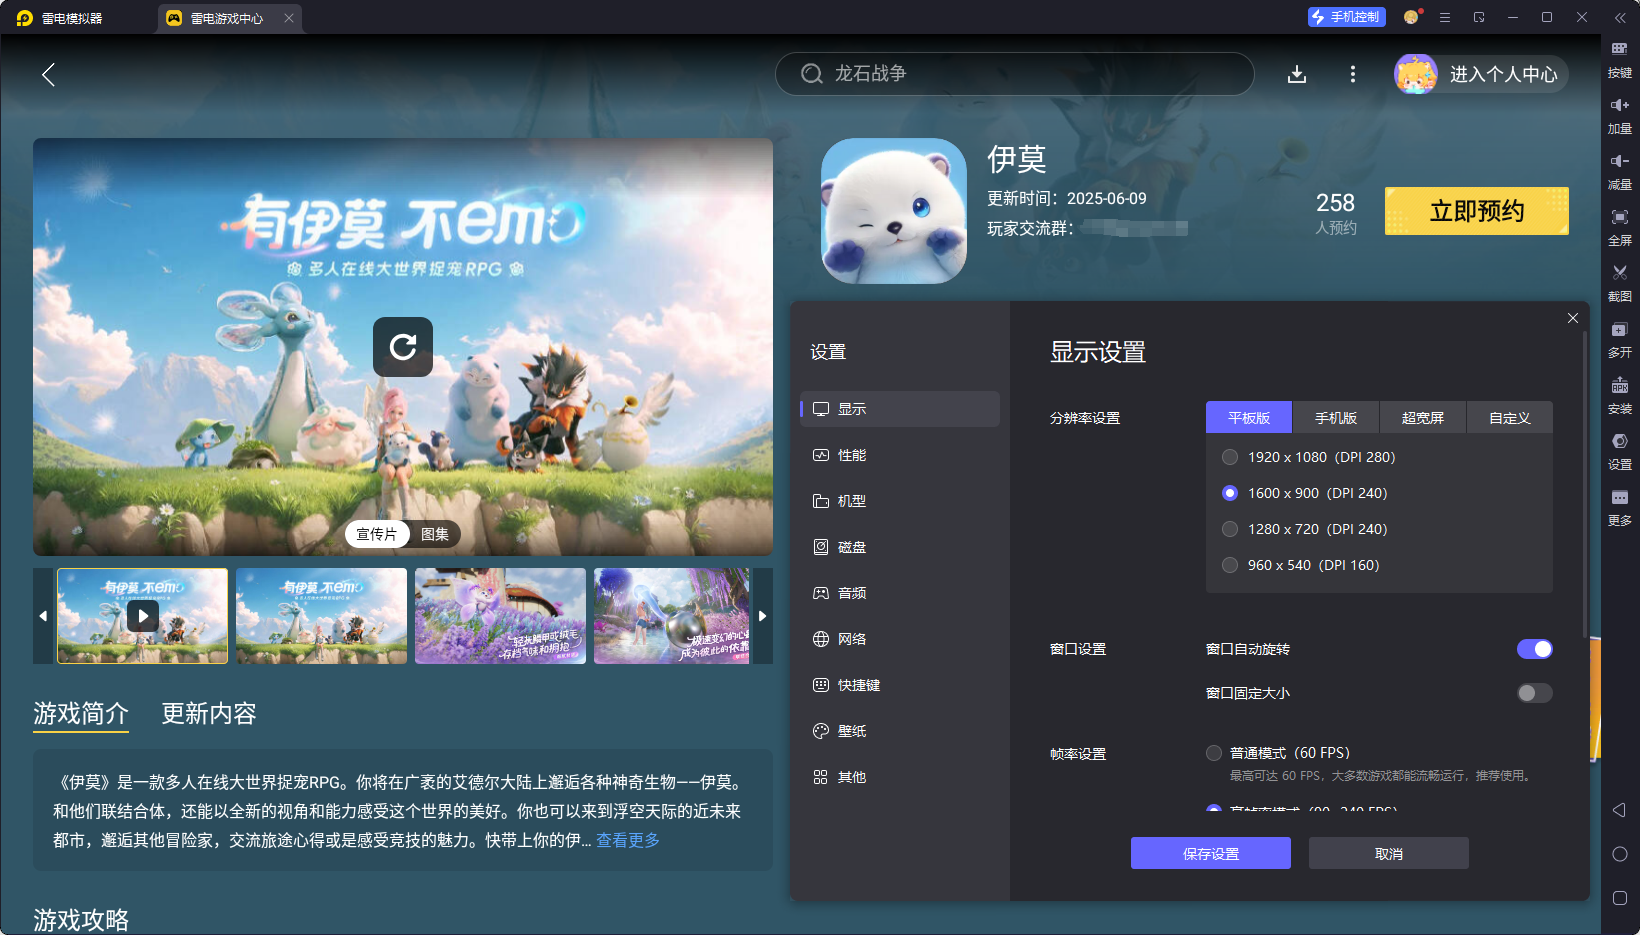The width and height of the screenshot is (1640, 935).
Task: Select 自定义 custom resolution tab
Action: coord(1510,418)
